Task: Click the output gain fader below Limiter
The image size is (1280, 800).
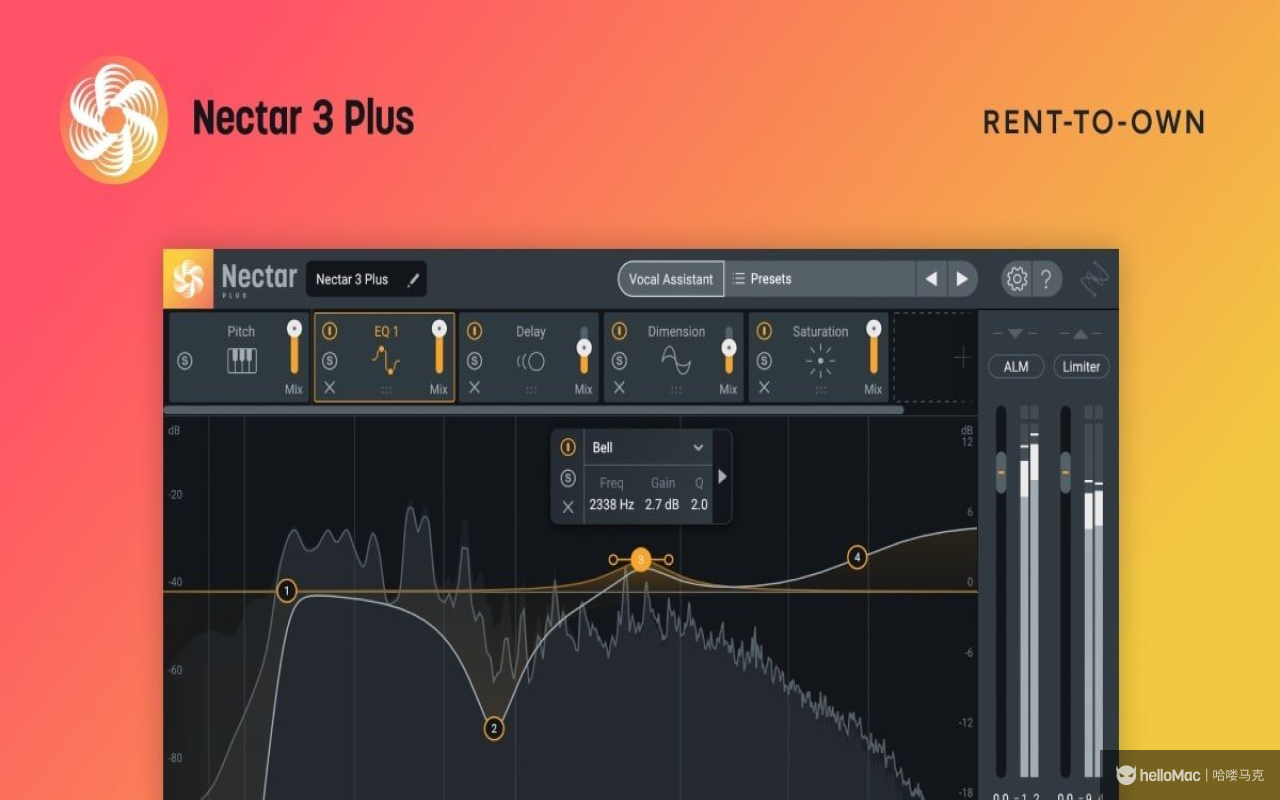Action: [1066, 472]
